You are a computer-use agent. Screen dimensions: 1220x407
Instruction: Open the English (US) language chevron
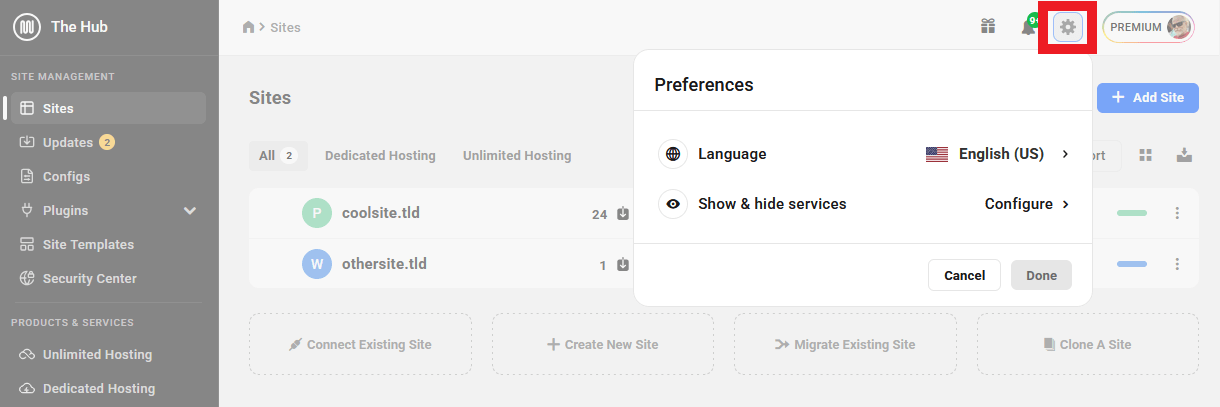click(1066, 154)
